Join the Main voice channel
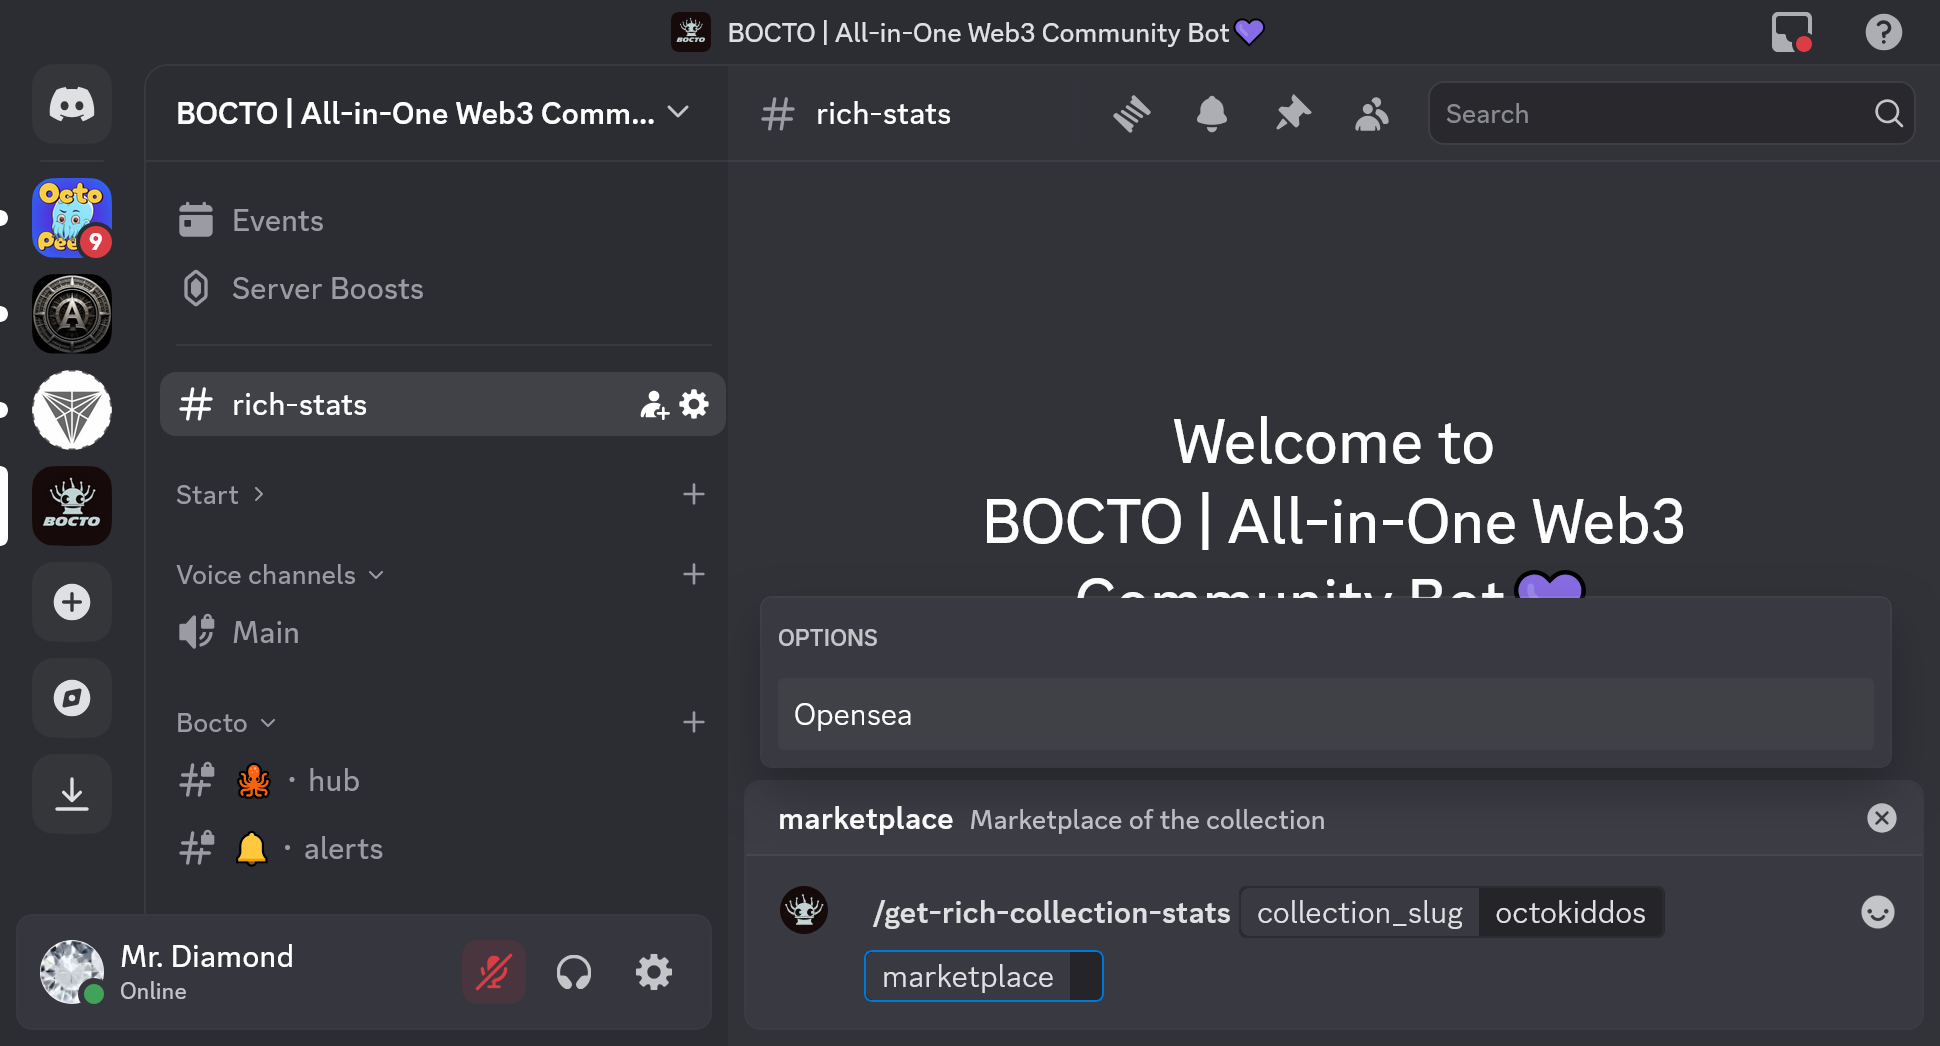 [x=265, y=633]
